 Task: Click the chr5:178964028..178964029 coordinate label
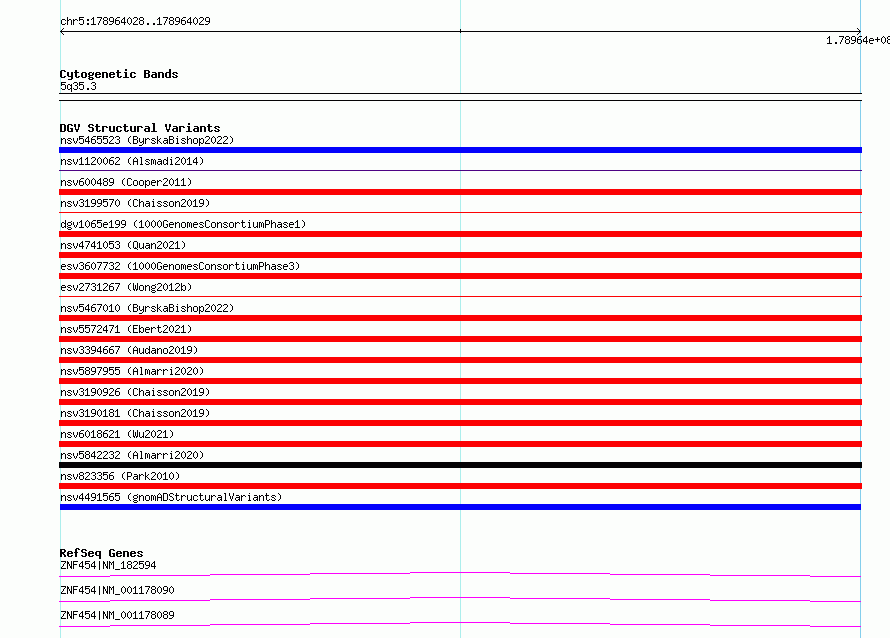(x=135, y=21)
